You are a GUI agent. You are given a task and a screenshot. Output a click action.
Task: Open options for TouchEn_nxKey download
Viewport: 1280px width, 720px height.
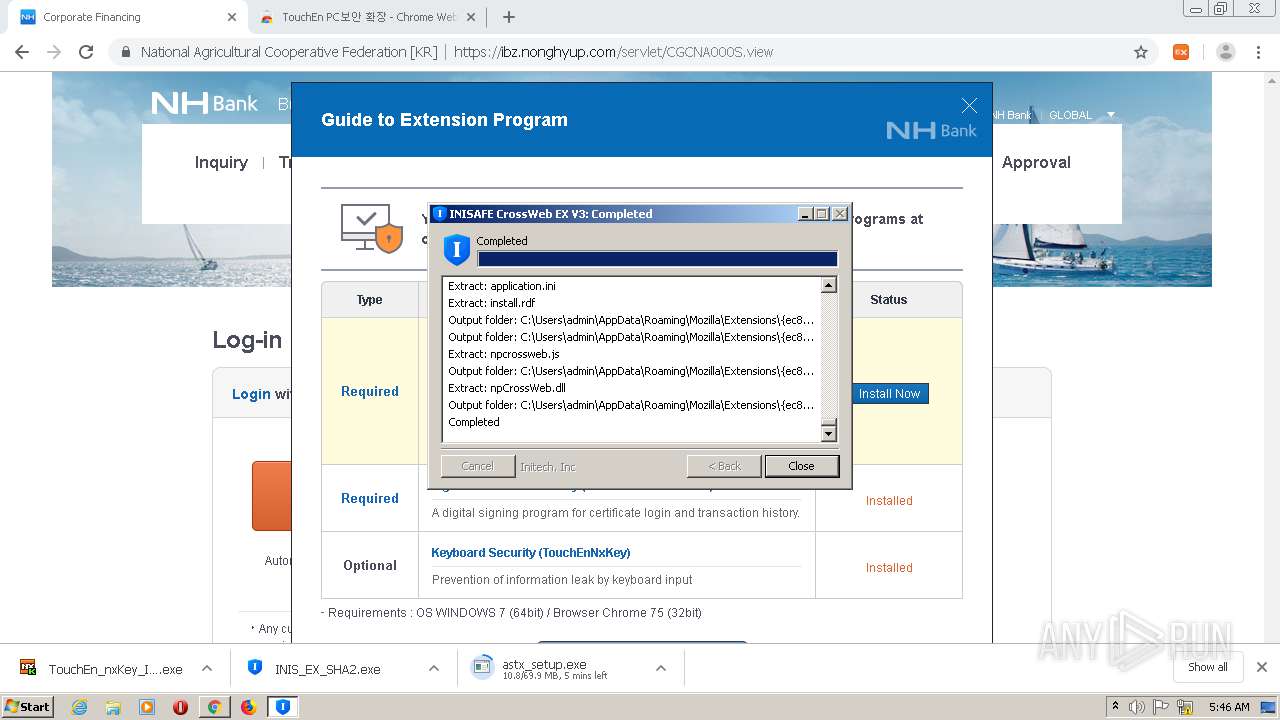(x=206, y=668)
